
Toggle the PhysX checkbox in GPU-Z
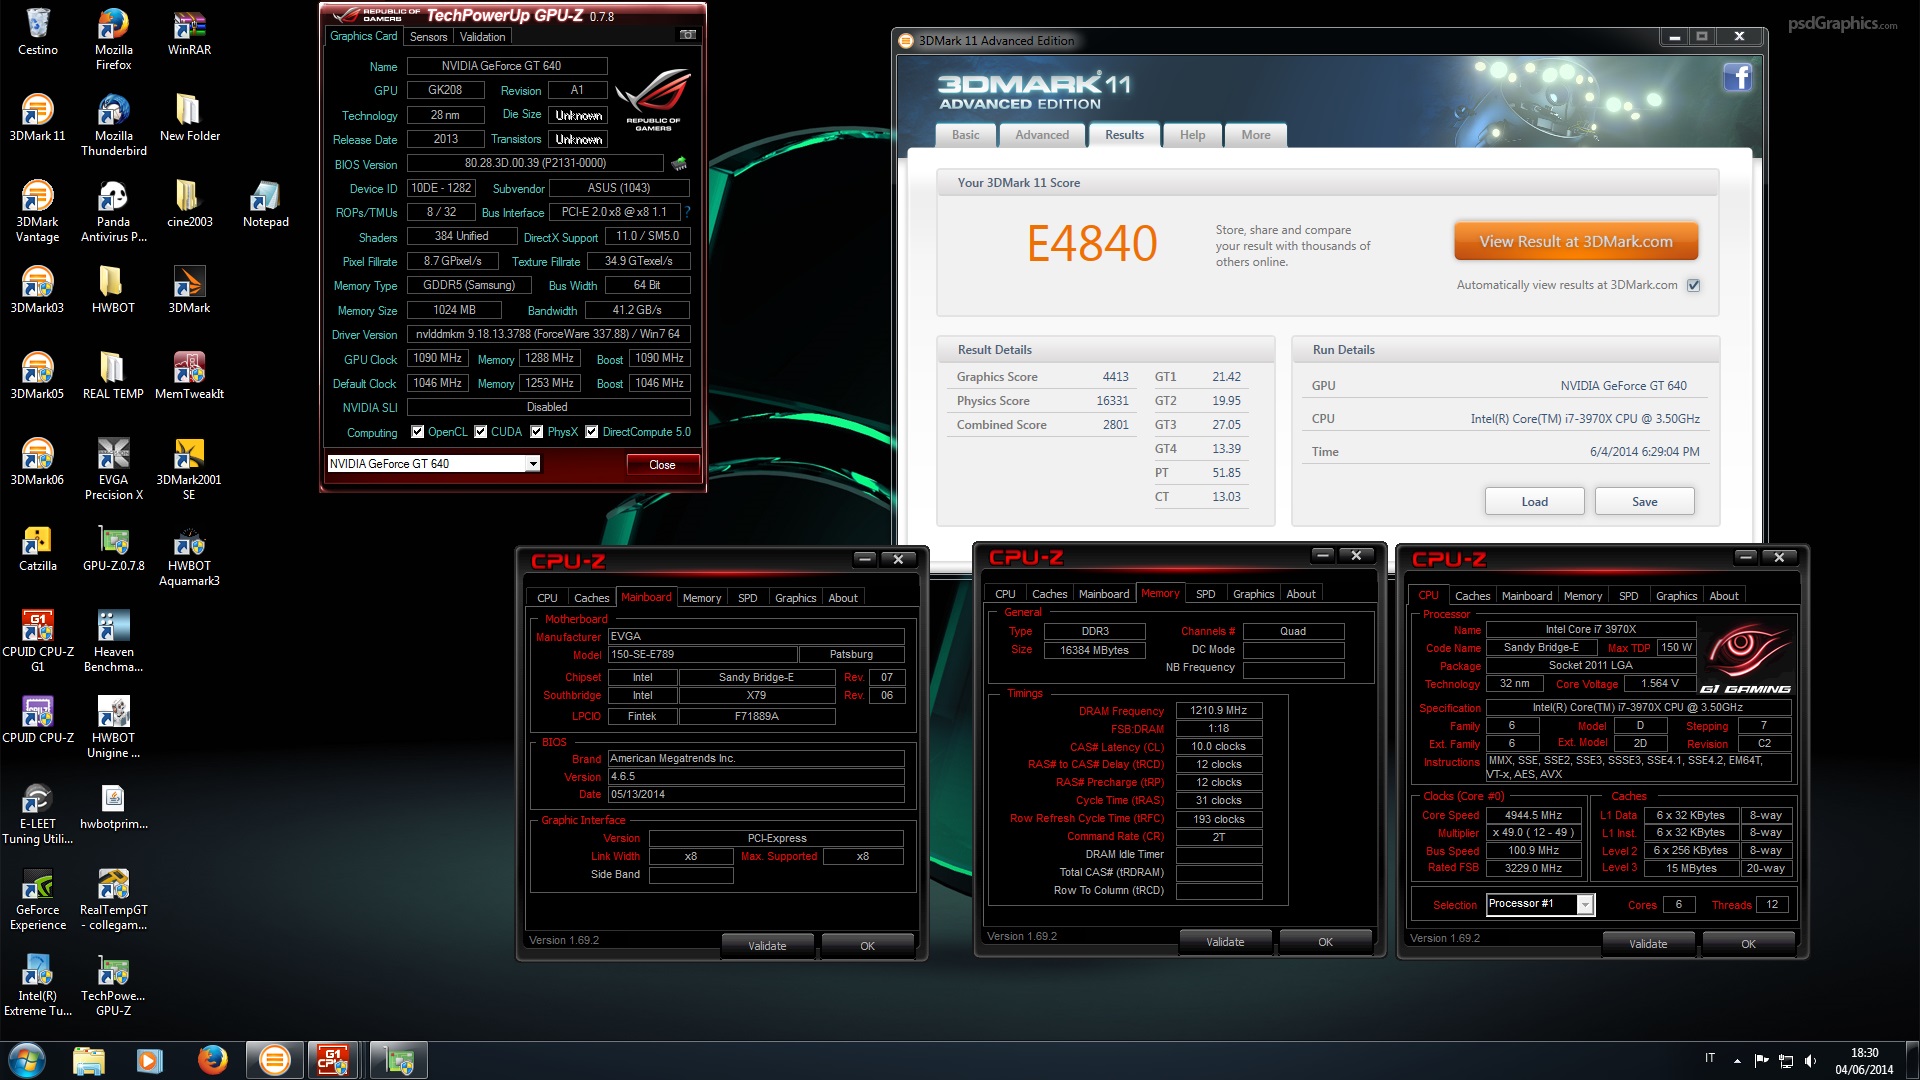[x=536, y=432]
